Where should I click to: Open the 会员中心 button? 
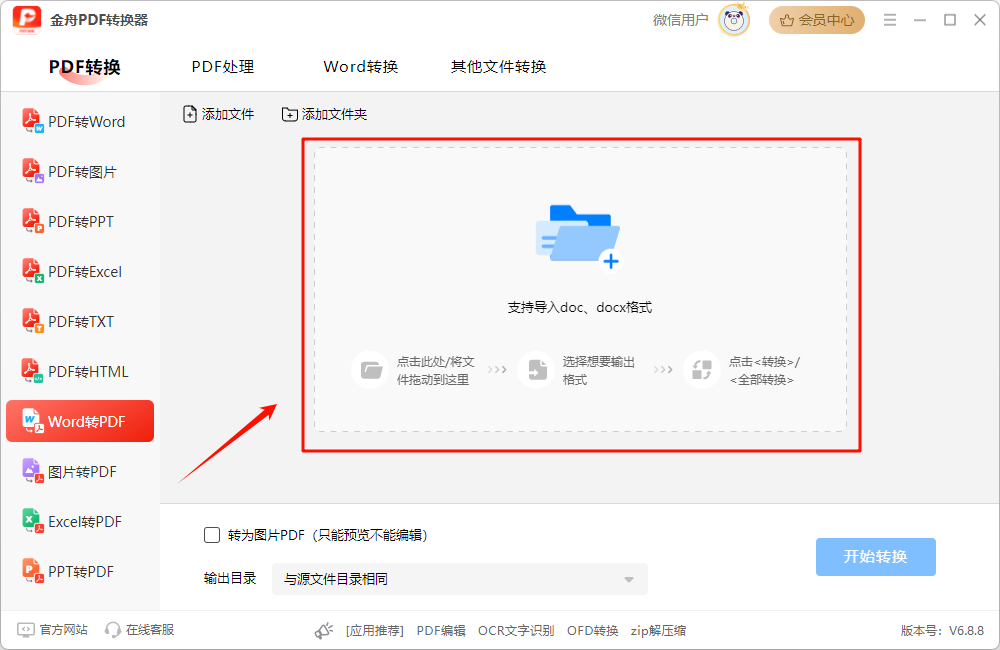coord(816,20)
